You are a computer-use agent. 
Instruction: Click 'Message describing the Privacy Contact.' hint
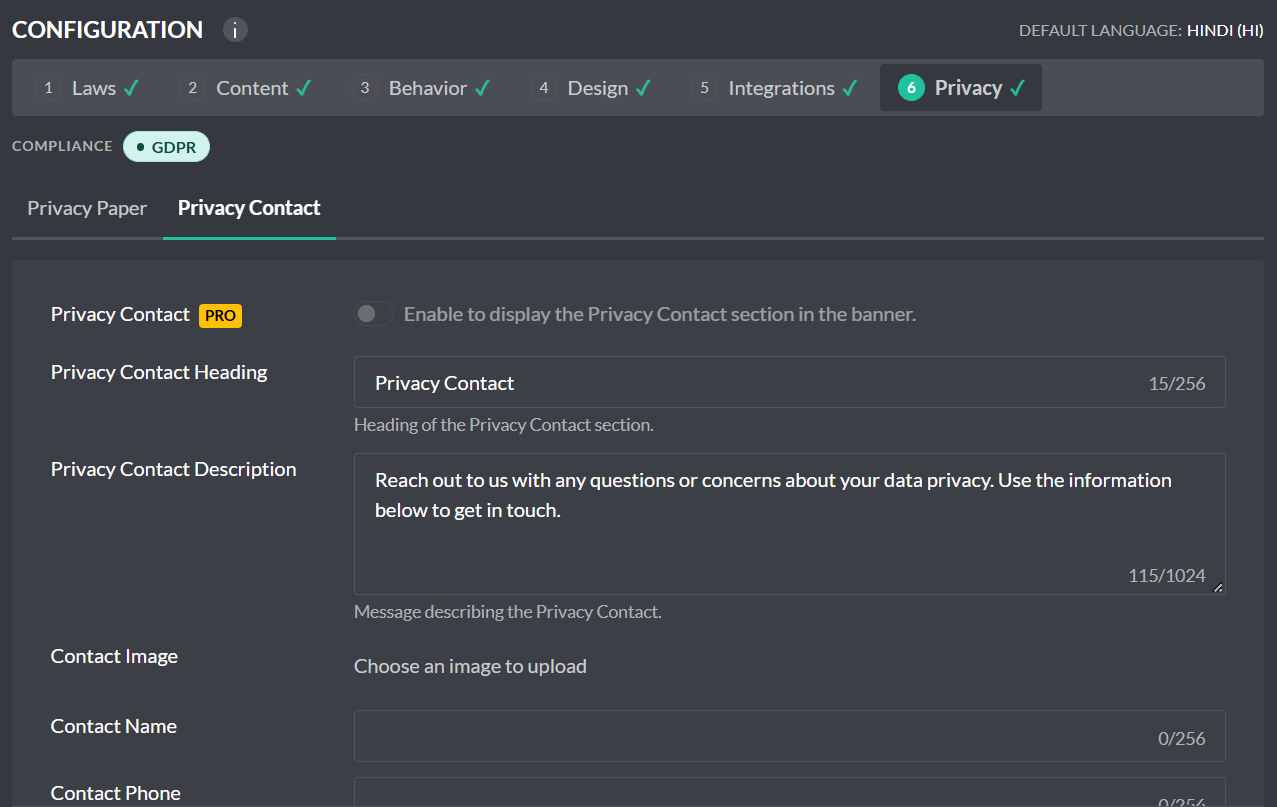pyautogui.click(x=508, y=612)
